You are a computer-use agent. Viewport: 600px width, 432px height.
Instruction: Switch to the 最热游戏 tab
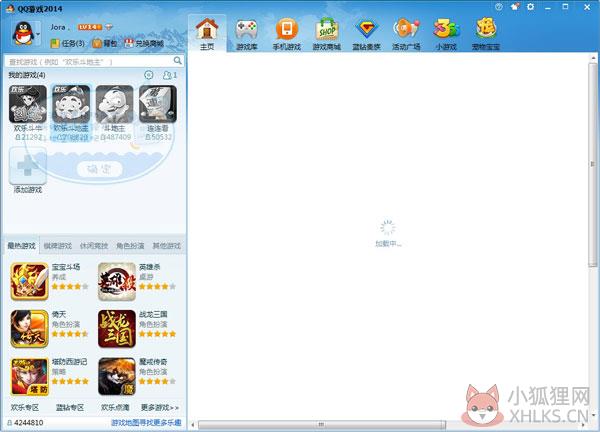coord(21,246)
